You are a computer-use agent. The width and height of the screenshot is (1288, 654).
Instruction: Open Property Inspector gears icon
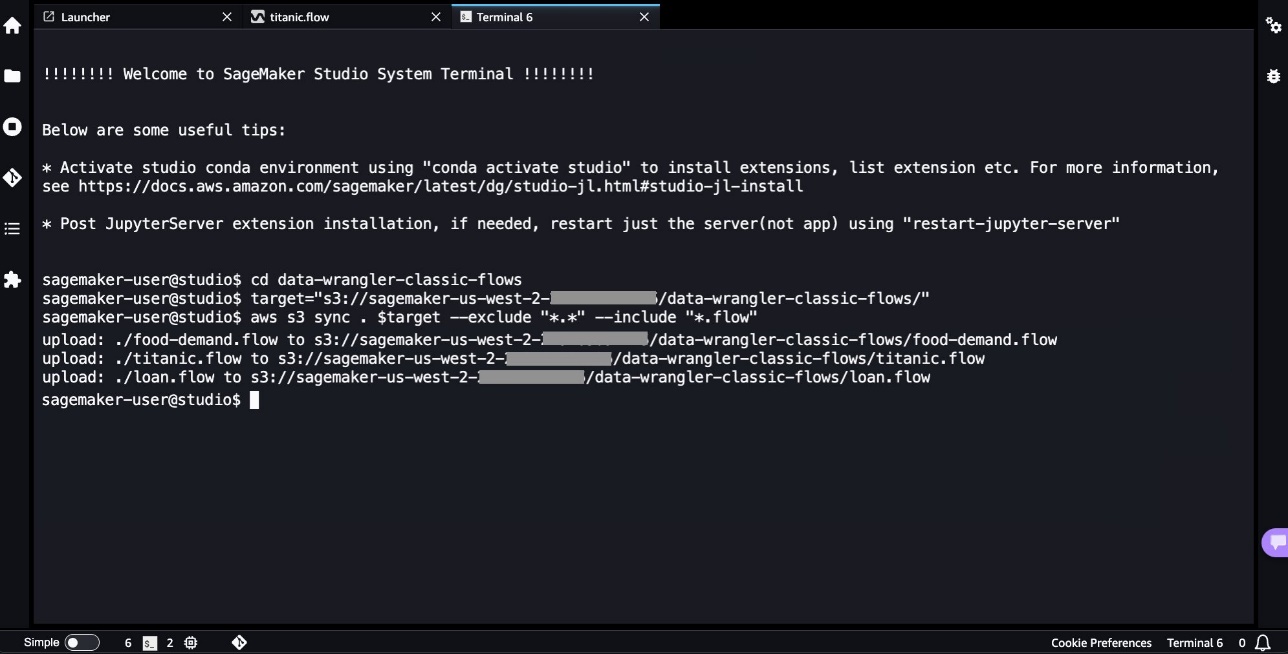point(1274,26)
